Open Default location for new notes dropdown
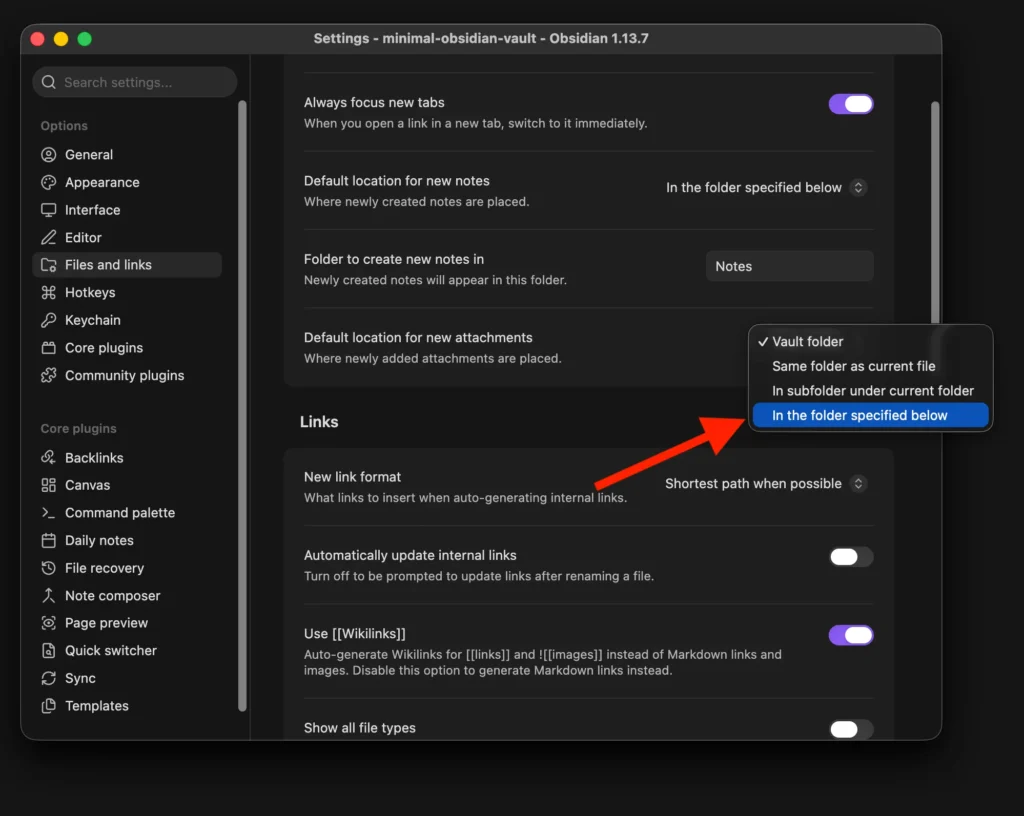 coord(766,188)
